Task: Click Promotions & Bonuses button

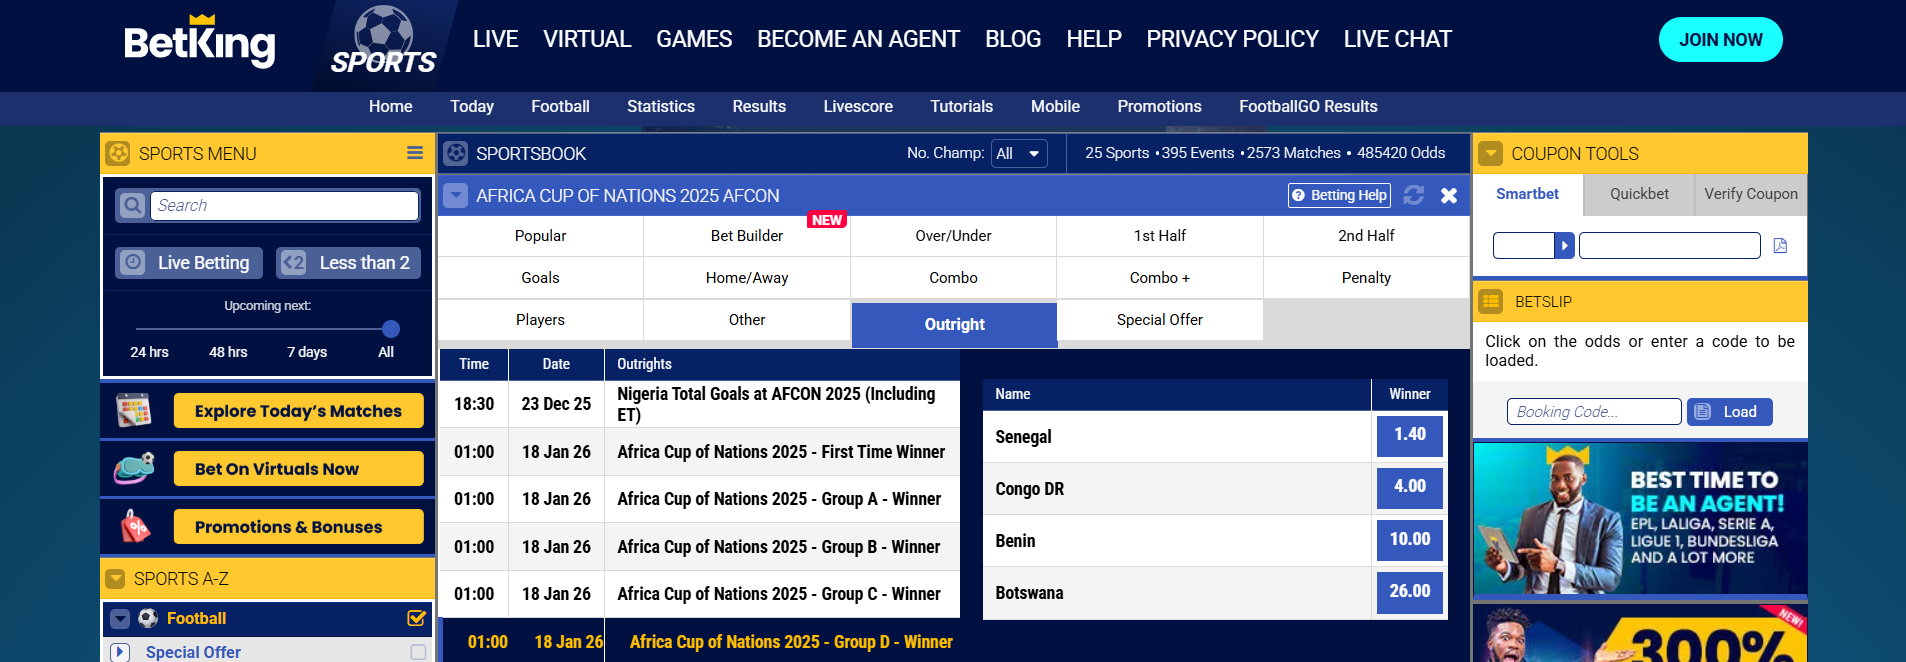Action: pyautogui.click(x=298, y=527)
